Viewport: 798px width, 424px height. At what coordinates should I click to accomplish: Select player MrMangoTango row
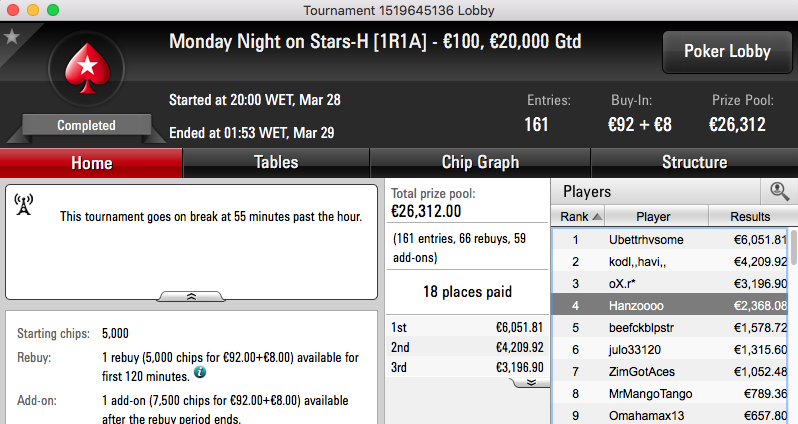click(670, 393)
